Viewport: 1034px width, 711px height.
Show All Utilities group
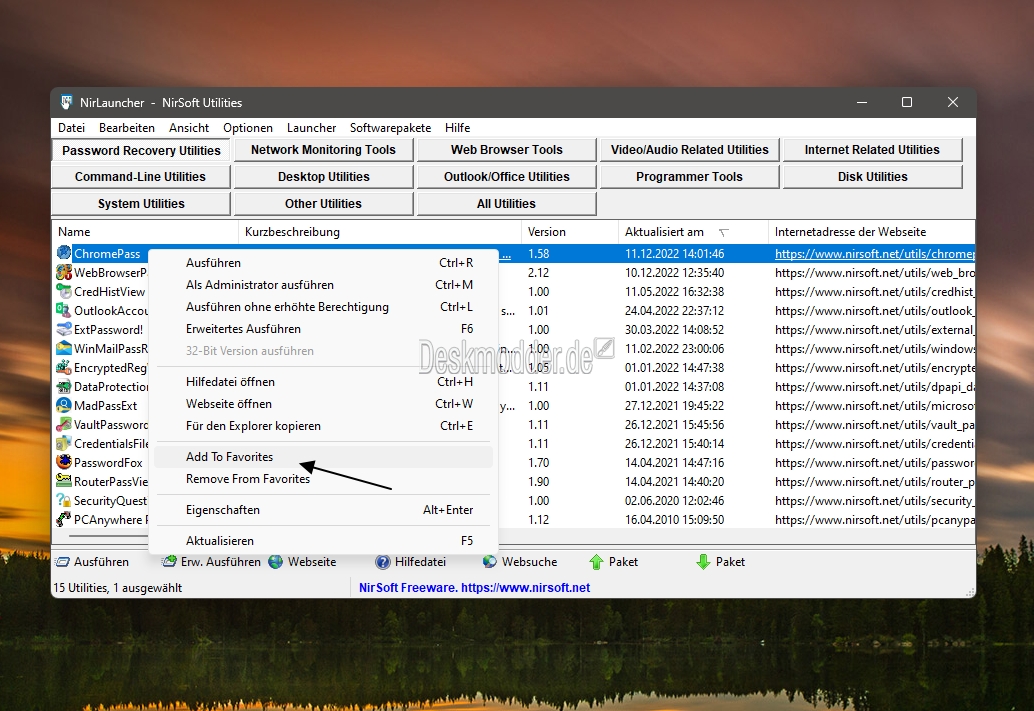(506, 204)
